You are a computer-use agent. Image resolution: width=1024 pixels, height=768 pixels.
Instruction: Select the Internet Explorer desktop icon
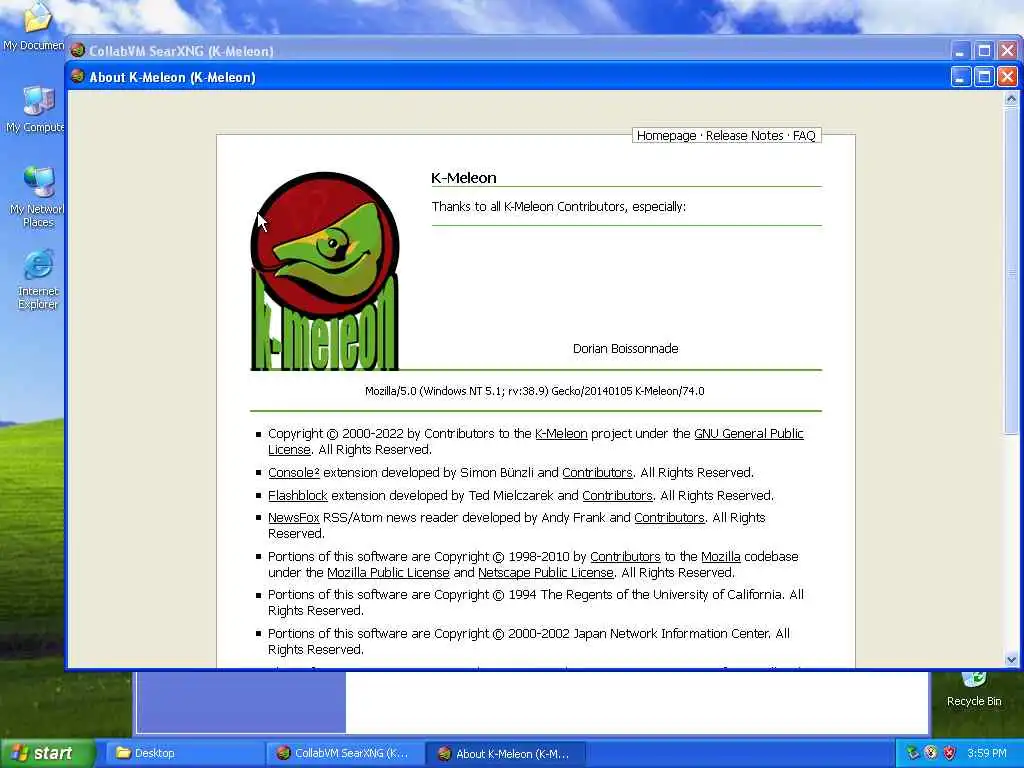(x=38, y=280)
